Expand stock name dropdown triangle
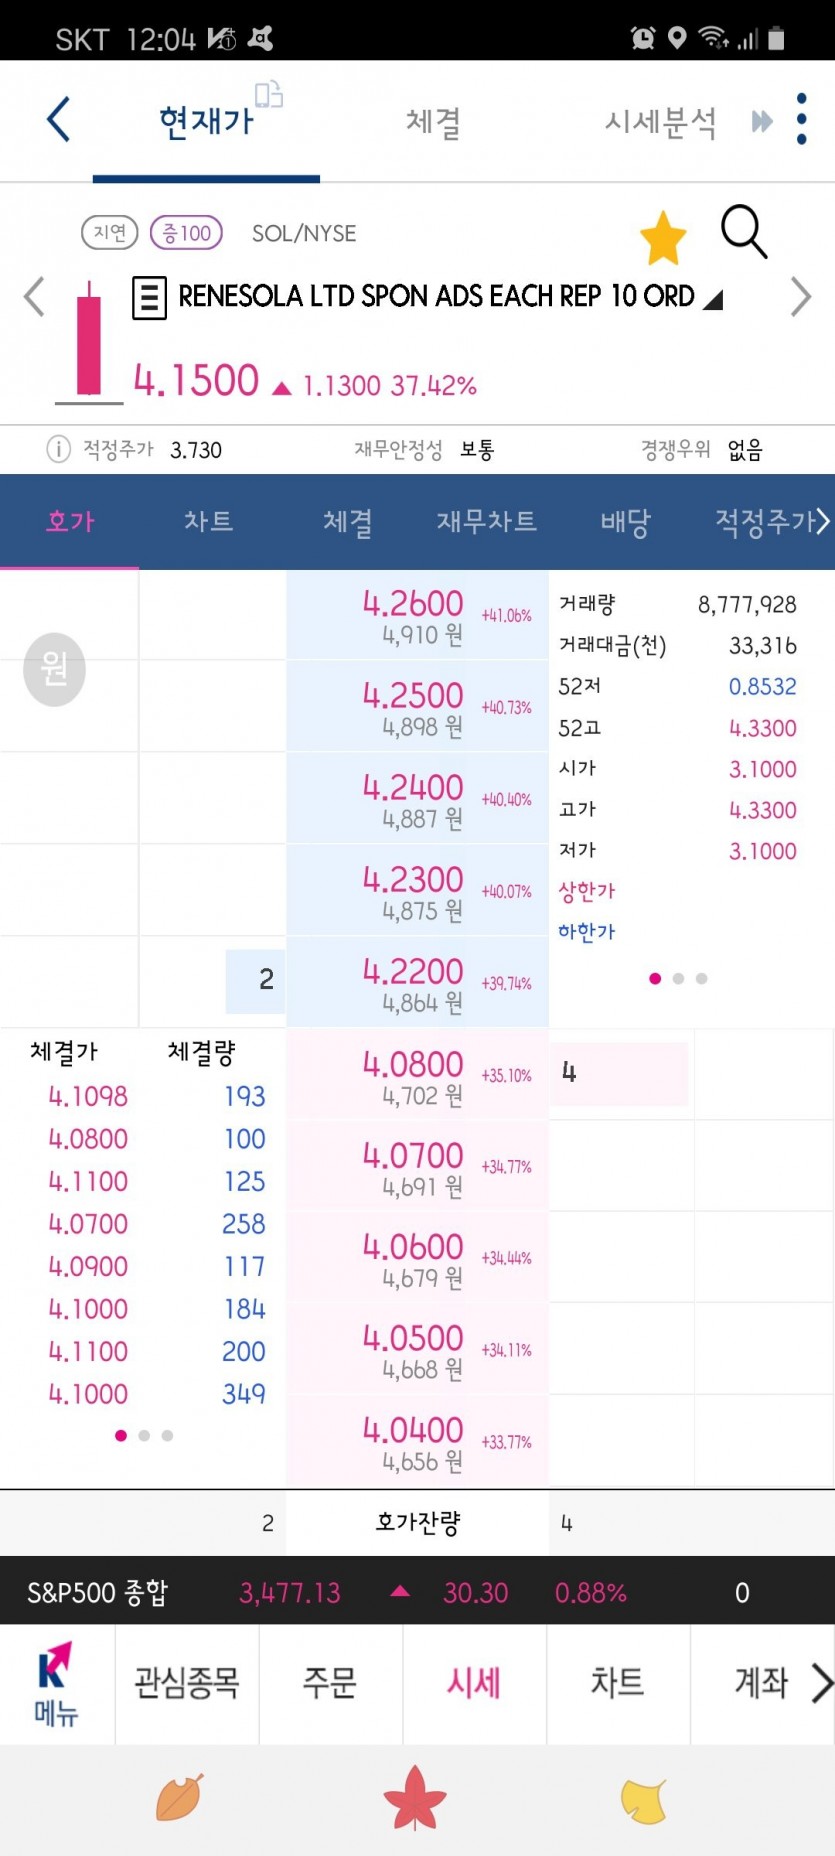Image resolution: width=835 pixels, height=1856 pixels. click(x=712, y=299)
